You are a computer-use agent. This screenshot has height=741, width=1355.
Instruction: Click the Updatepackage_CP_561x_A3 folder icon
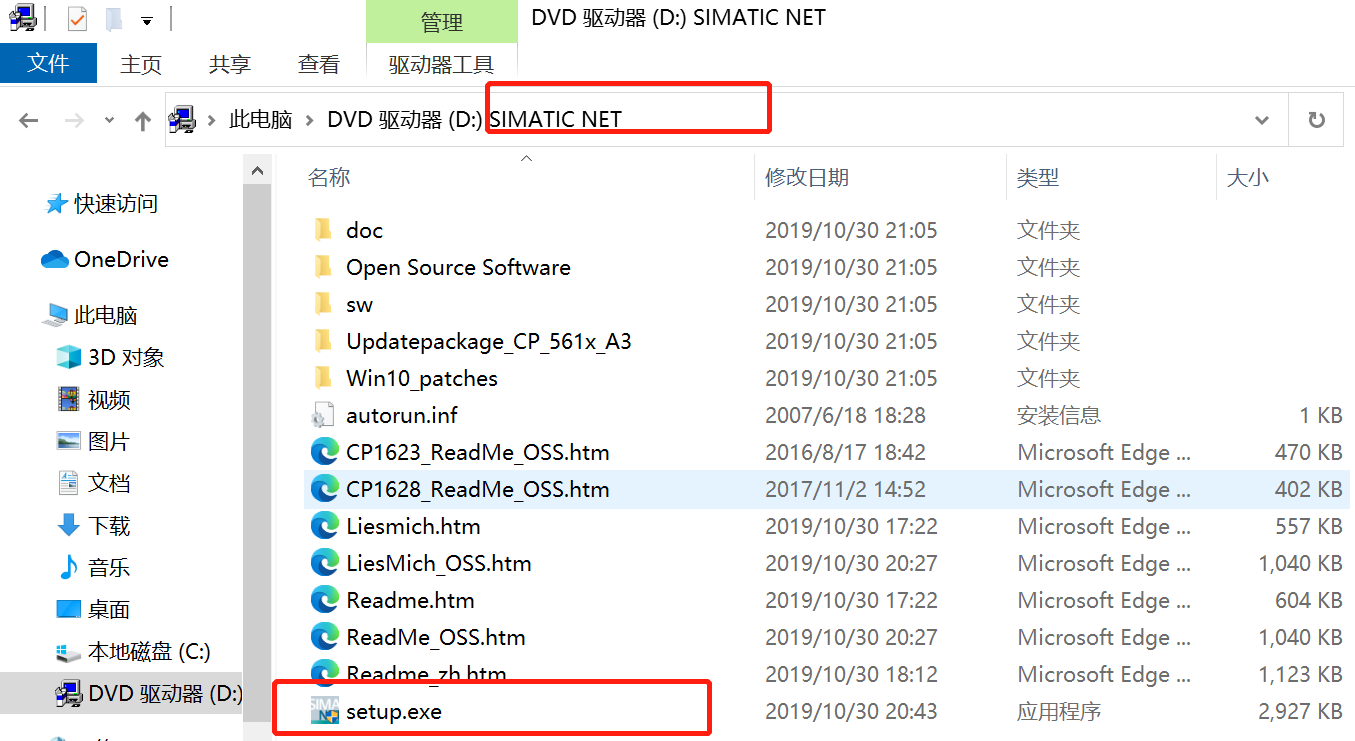coord(323,341)
